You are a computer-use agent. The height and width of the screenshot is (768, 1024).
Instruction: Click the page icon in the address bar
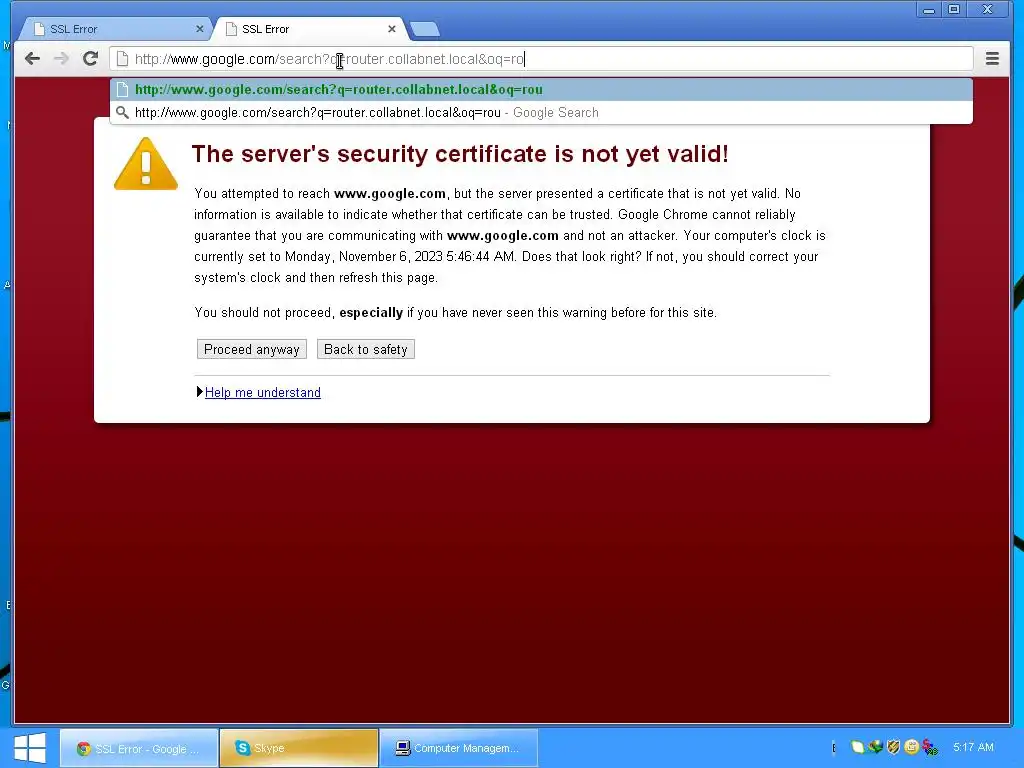[x=122, y=59]
